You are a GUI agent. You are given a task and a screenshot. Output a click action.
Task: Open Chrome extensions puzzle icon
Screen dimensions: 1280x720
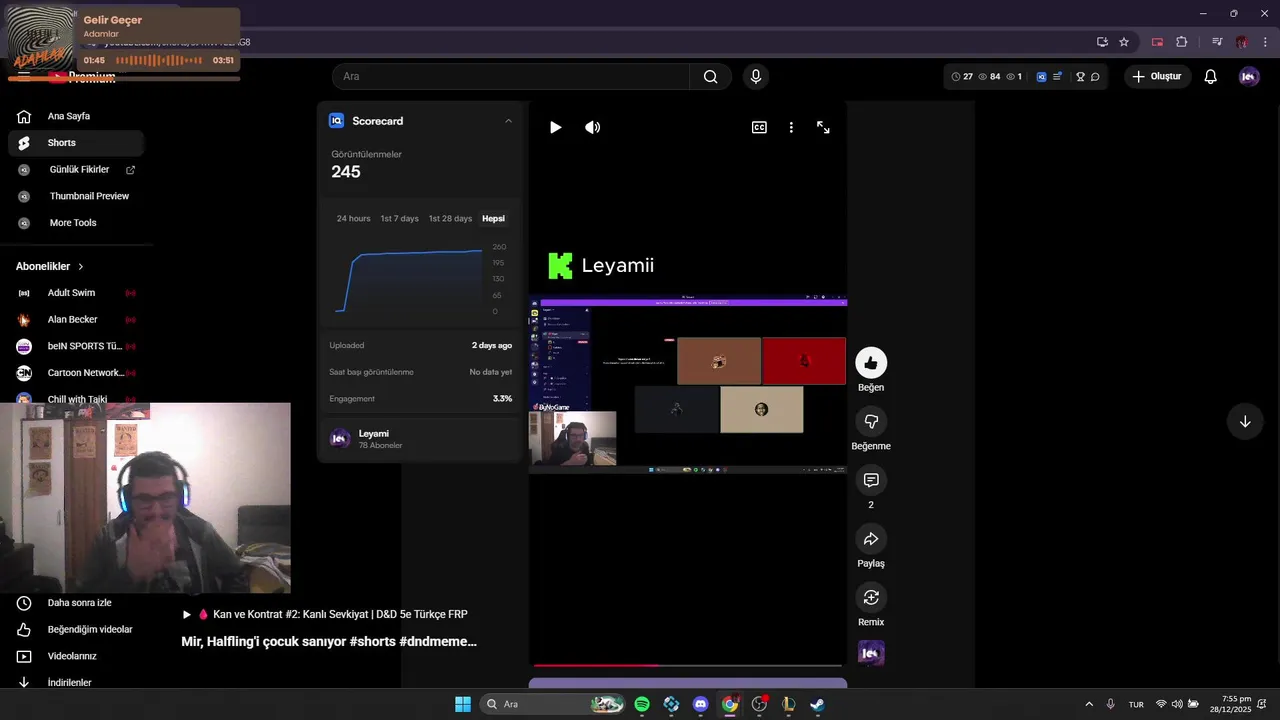(1181, 42)
